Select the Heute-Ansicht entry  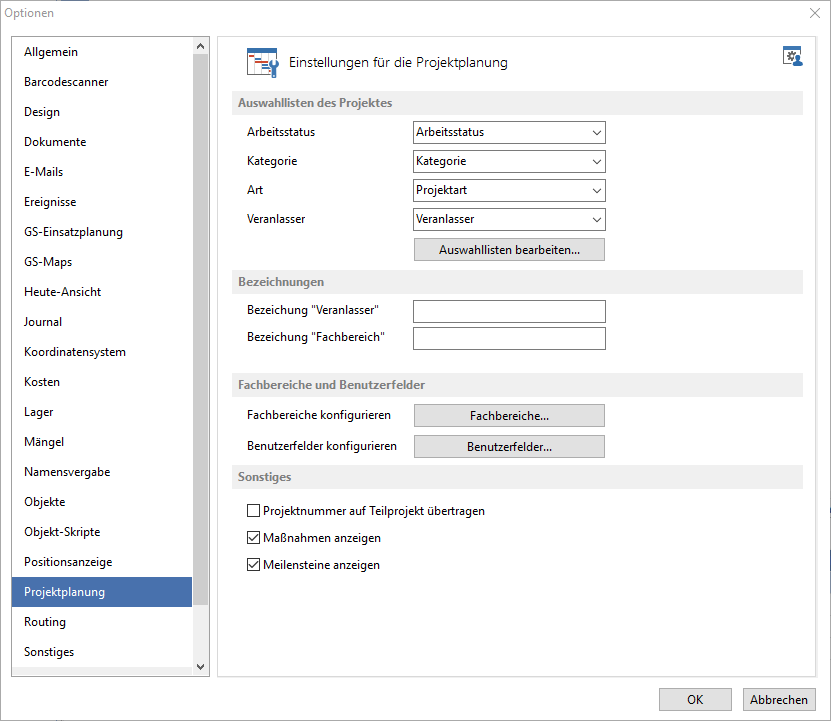click(x=102, y=292)
